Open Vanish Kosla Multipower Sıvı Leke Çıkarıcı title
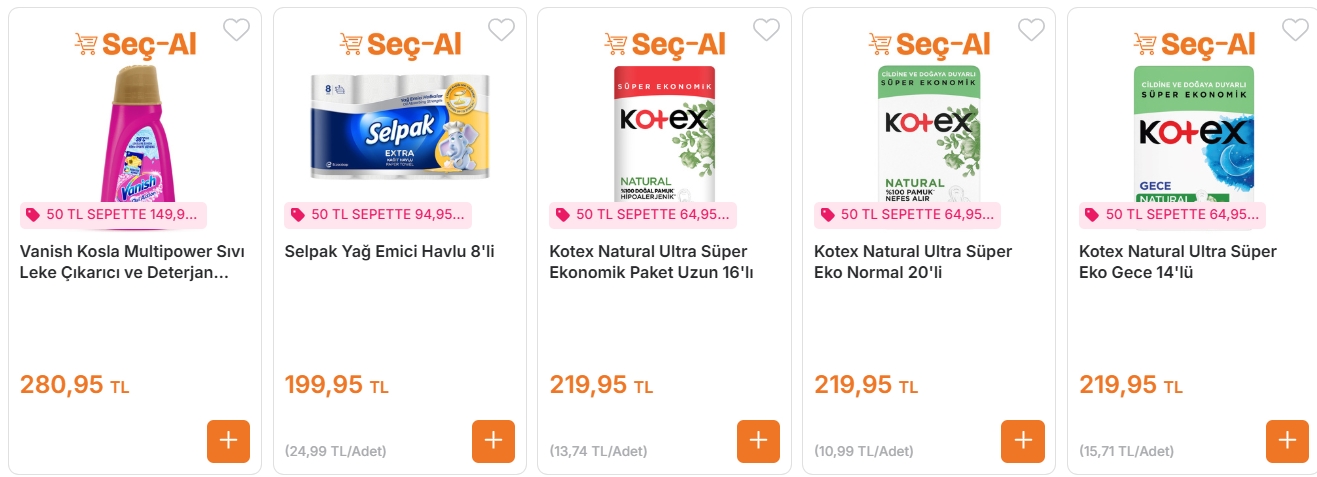The height and width of the screenshot is (477, 1317). coord(132,262)
